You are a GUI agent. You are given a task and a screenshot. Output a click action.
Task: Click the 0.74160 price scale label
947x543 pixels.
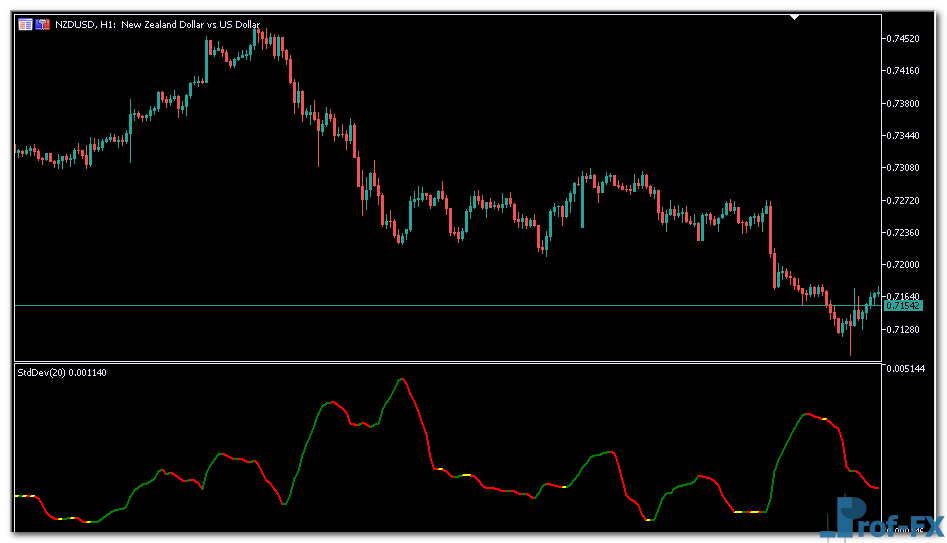903,71
